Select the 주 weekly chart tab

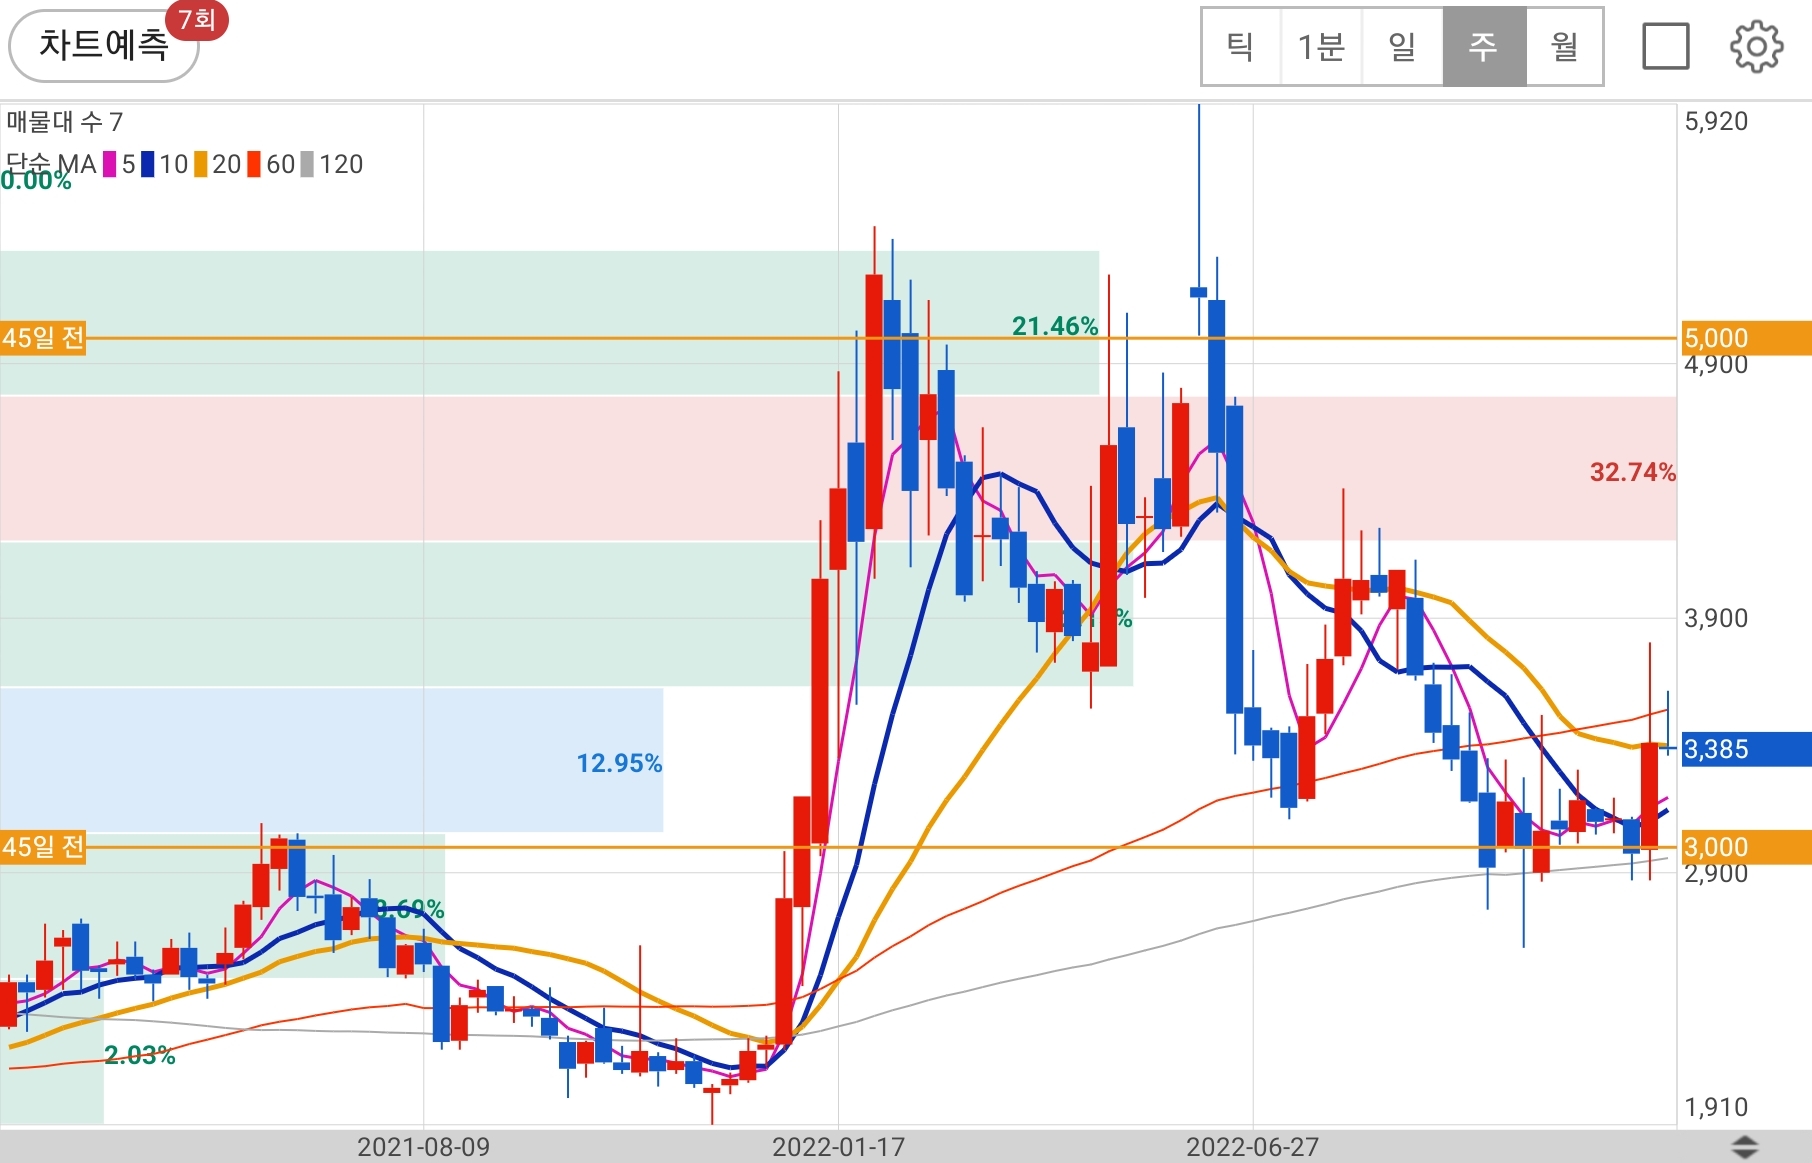click(x=1484, y=47)
